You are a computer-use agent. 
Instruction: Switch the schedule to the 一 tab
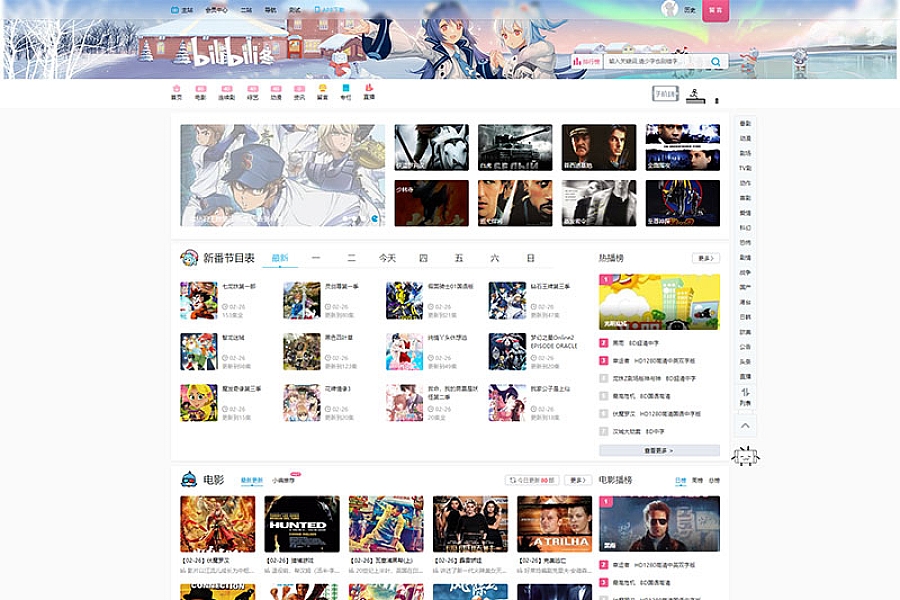[x=316, y=258]
